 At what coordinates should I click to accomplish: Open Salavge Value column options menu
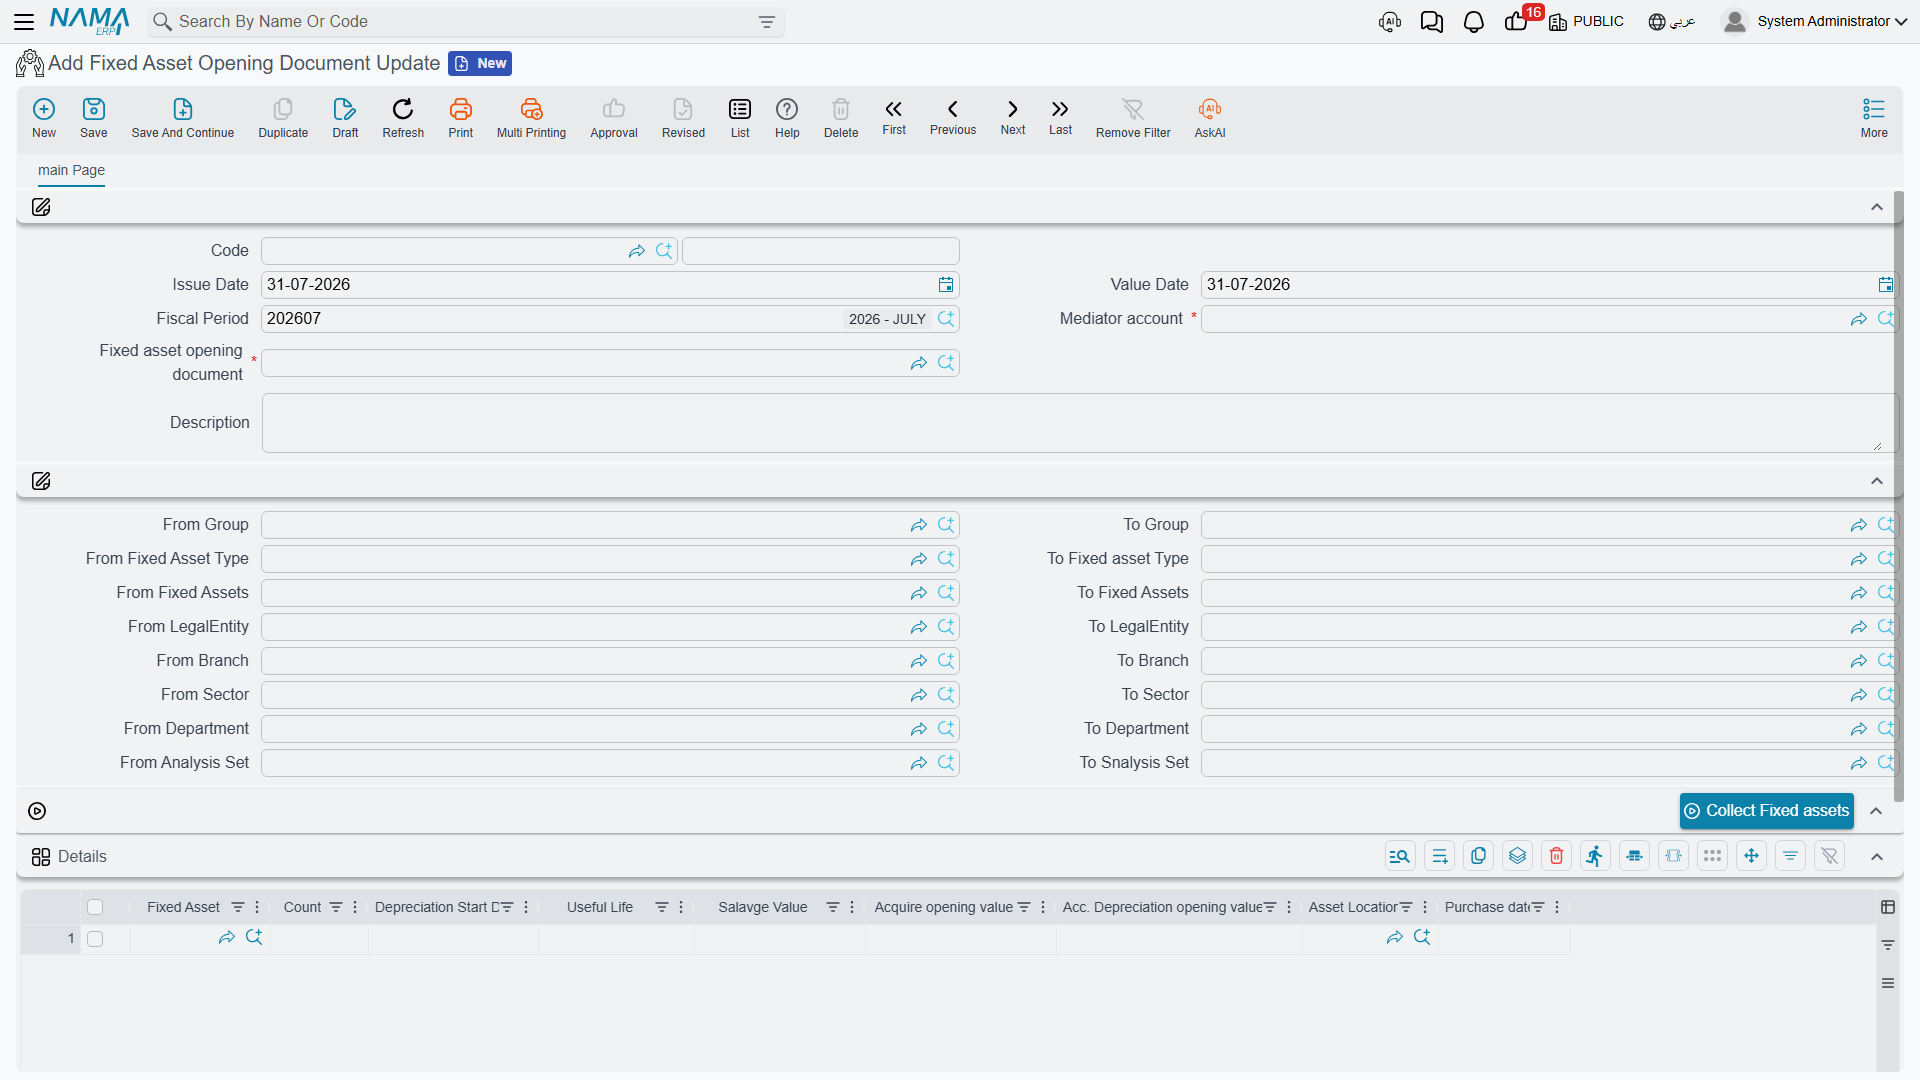[852, 907]
